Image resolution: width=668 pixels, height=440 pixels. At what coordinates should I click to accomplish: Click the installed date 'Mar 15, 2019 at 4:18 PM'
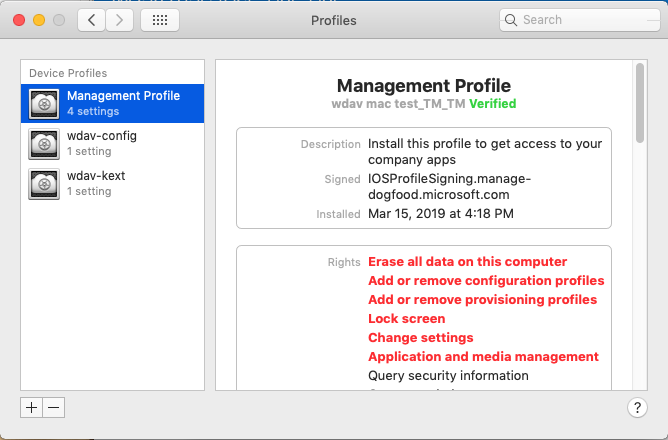441,213
